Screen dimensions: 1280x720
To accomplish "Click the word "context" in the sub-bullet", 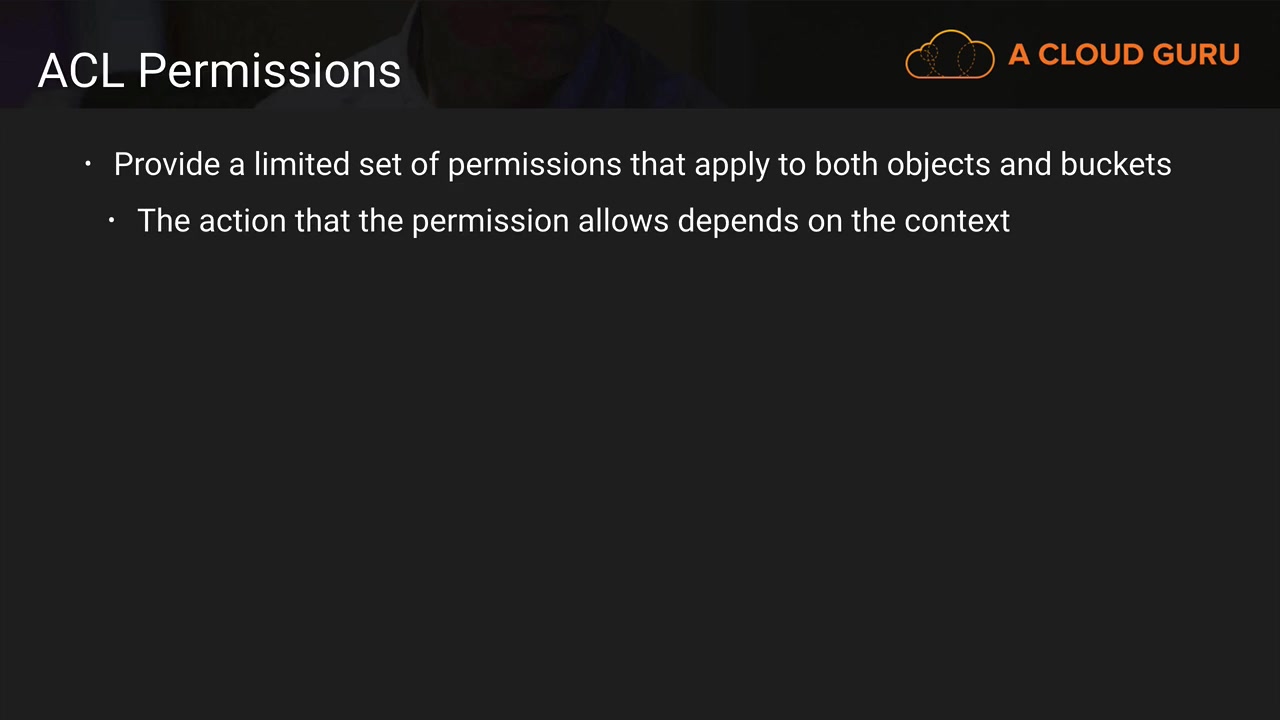I will pyautogui.click(x=957, y=220).
